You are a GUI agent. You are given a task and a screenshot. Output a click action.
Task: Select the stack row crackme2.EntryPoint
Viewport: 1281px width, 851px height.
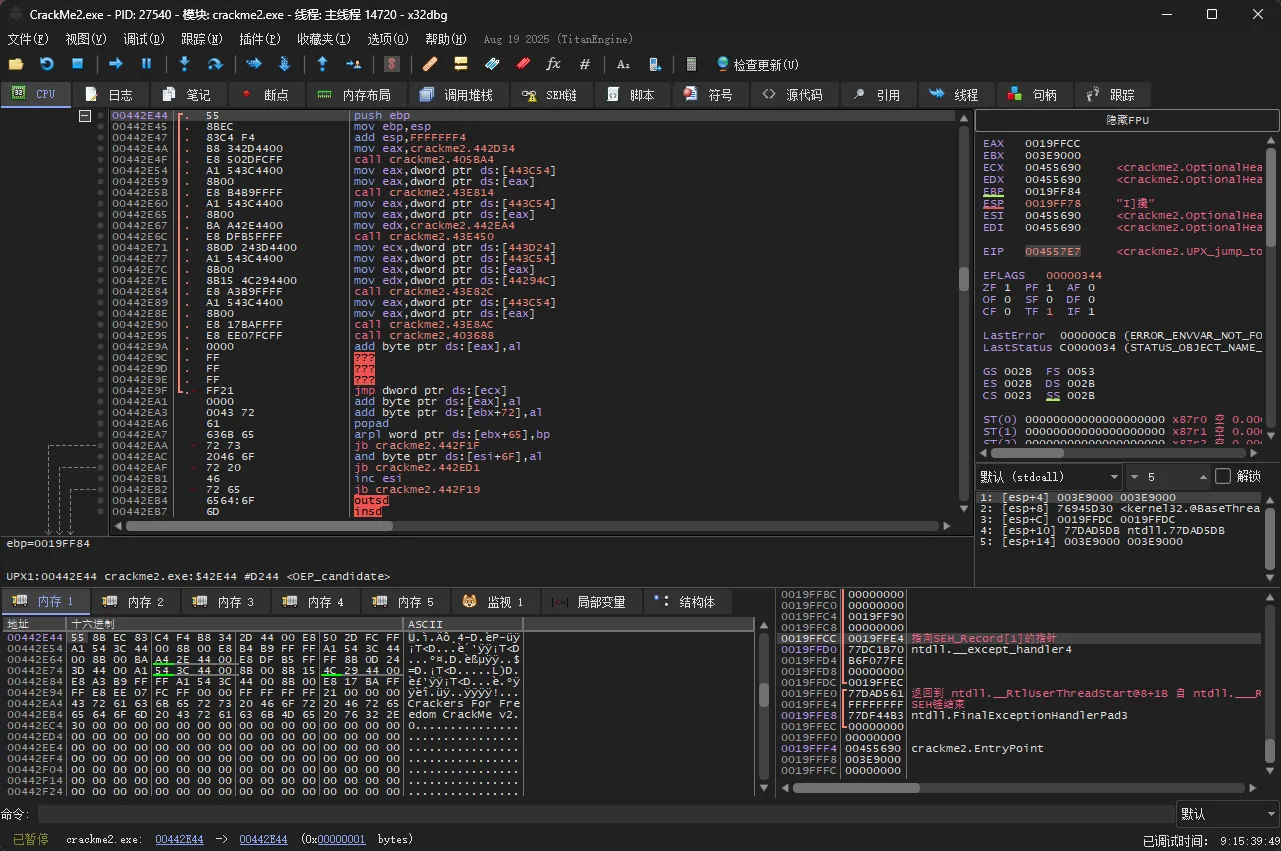(x=1022, y=748)
